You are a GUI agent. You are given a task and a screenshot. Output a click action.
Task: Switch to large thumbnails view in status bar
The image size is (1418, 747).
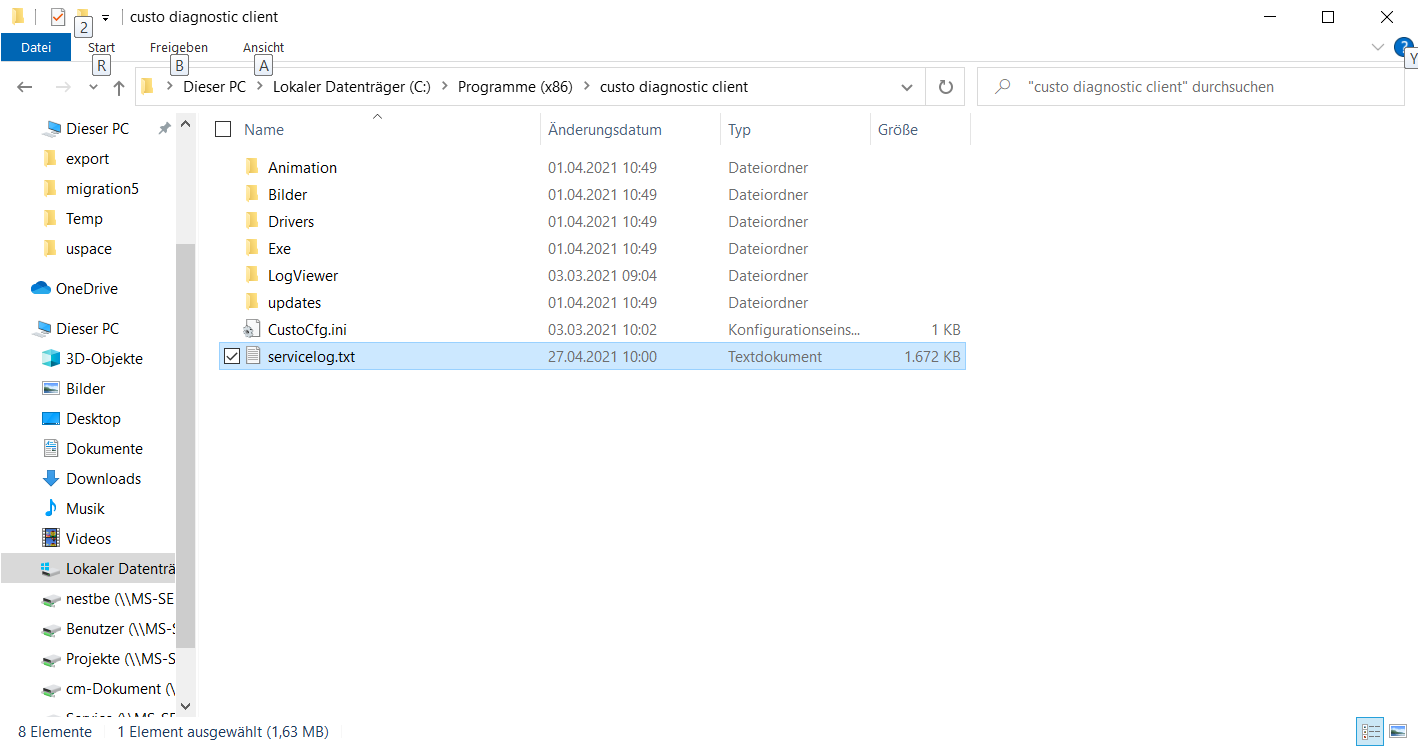tap(1398, 731)
